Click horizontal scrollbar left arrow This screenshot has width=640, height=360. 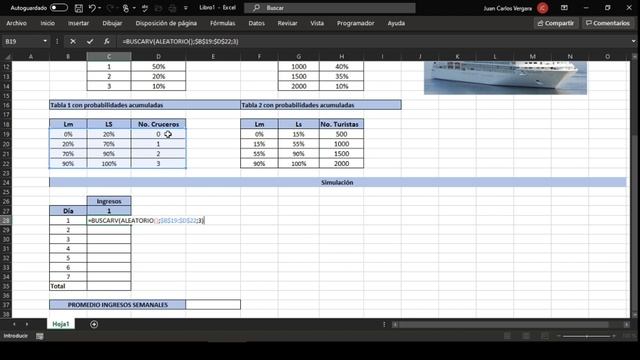pos(395,324)
